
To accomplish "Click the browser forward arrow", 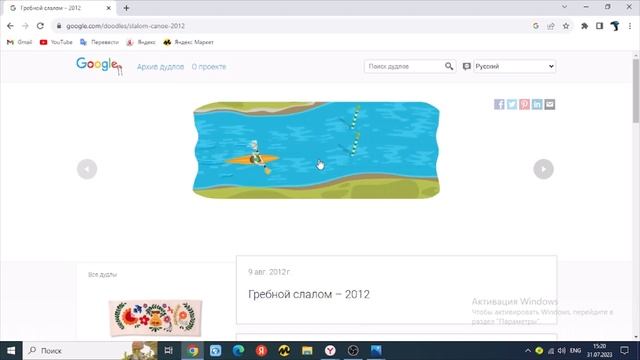I will [x=25, y=26].
